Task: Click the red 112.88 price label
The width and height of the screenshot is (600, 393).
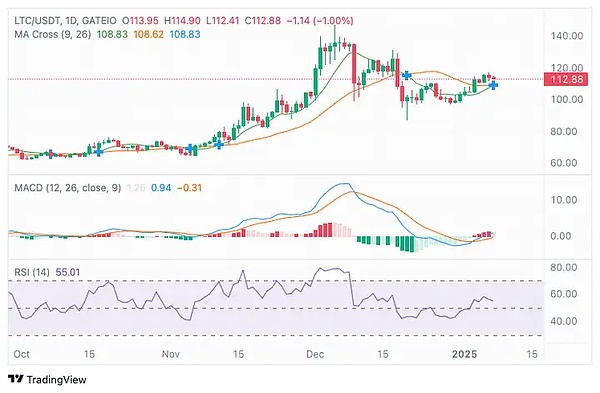Action: pyautogui.click(x=566, y=79)
